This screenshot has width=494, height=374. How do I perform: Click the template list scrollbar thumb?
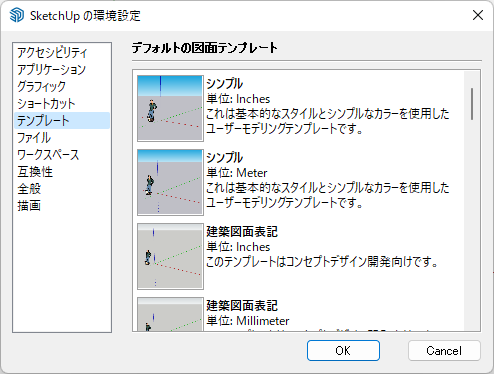point(472,104)
